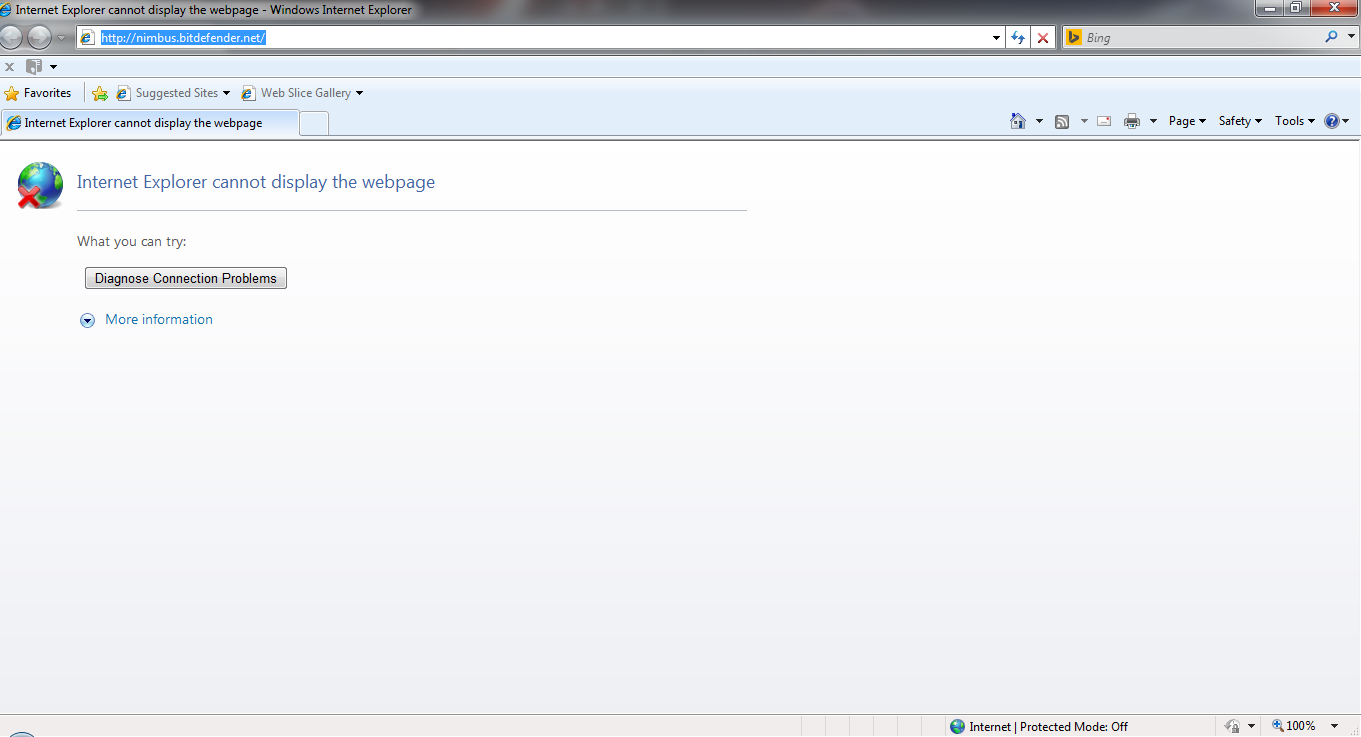Open the Safety menu
The height and width of the screenshot is (737, 1361).
point(1240,121)
